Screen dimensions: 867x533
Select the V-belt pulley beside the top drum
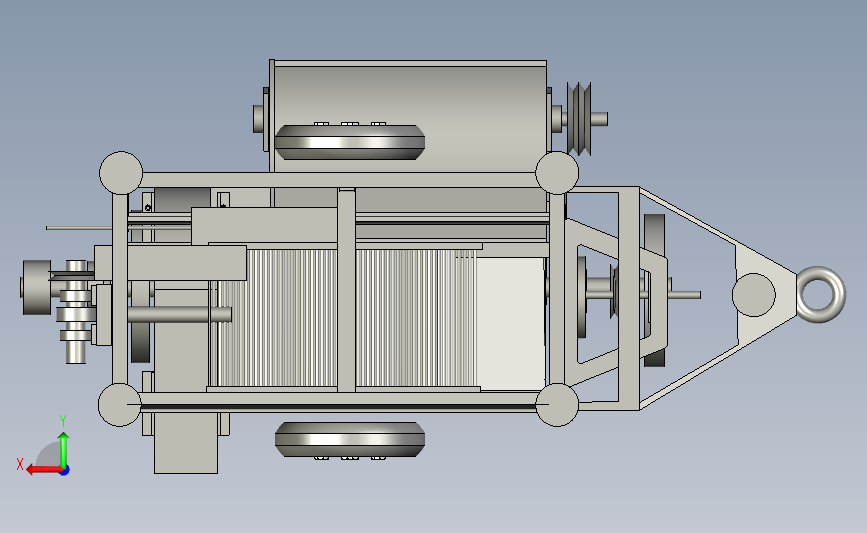(x=579, y=119)
